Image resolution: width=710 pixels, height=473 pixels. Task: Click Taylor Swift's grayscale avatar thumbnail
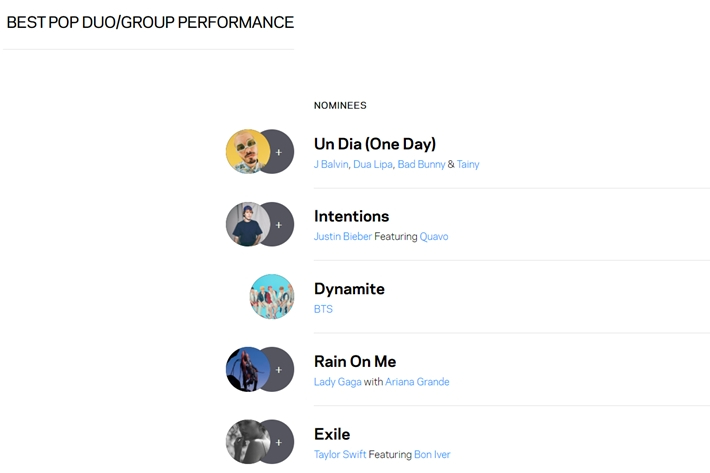tap(248, 442)
